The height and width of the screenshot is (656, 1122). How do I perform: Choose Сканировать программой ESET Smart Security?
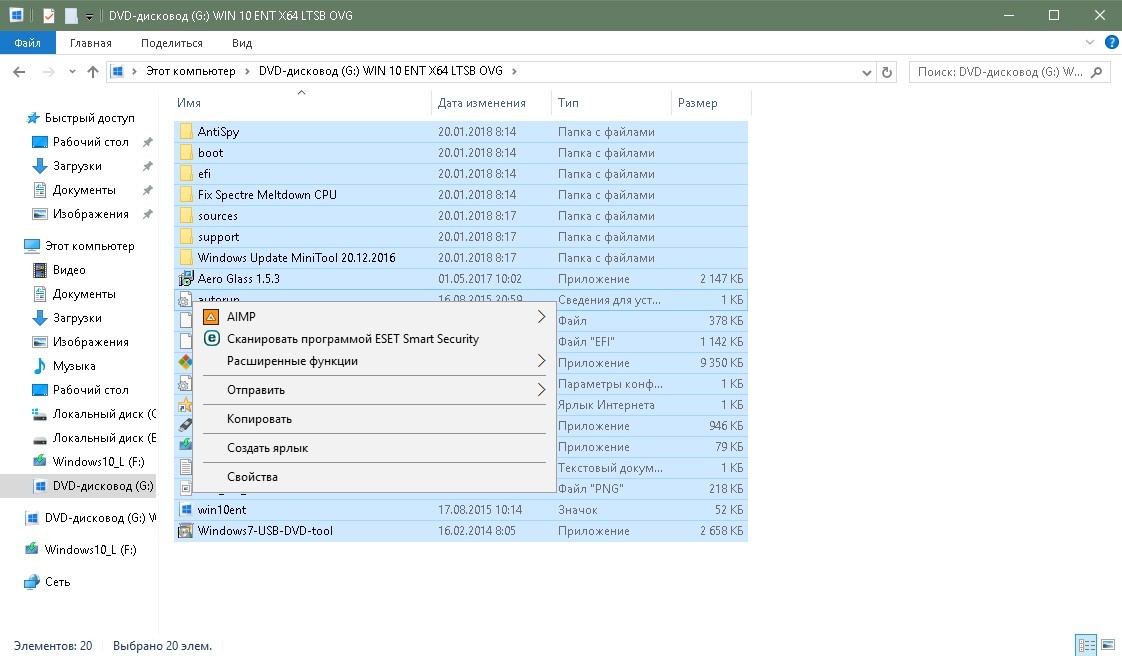(x=353, y=339)
